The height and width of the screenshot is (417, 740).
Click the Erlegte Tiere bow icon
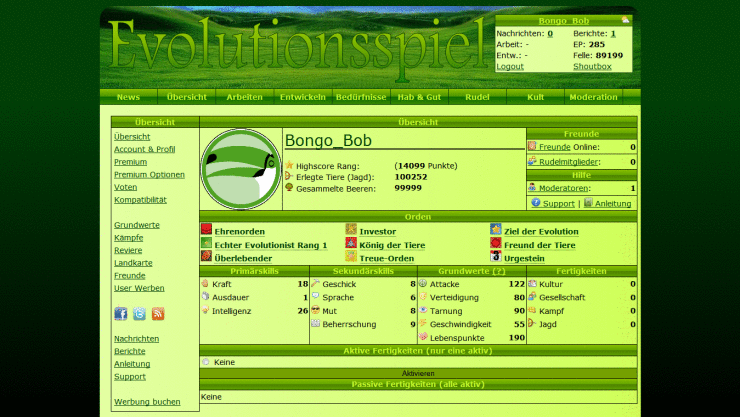click(x=289, y=176)
